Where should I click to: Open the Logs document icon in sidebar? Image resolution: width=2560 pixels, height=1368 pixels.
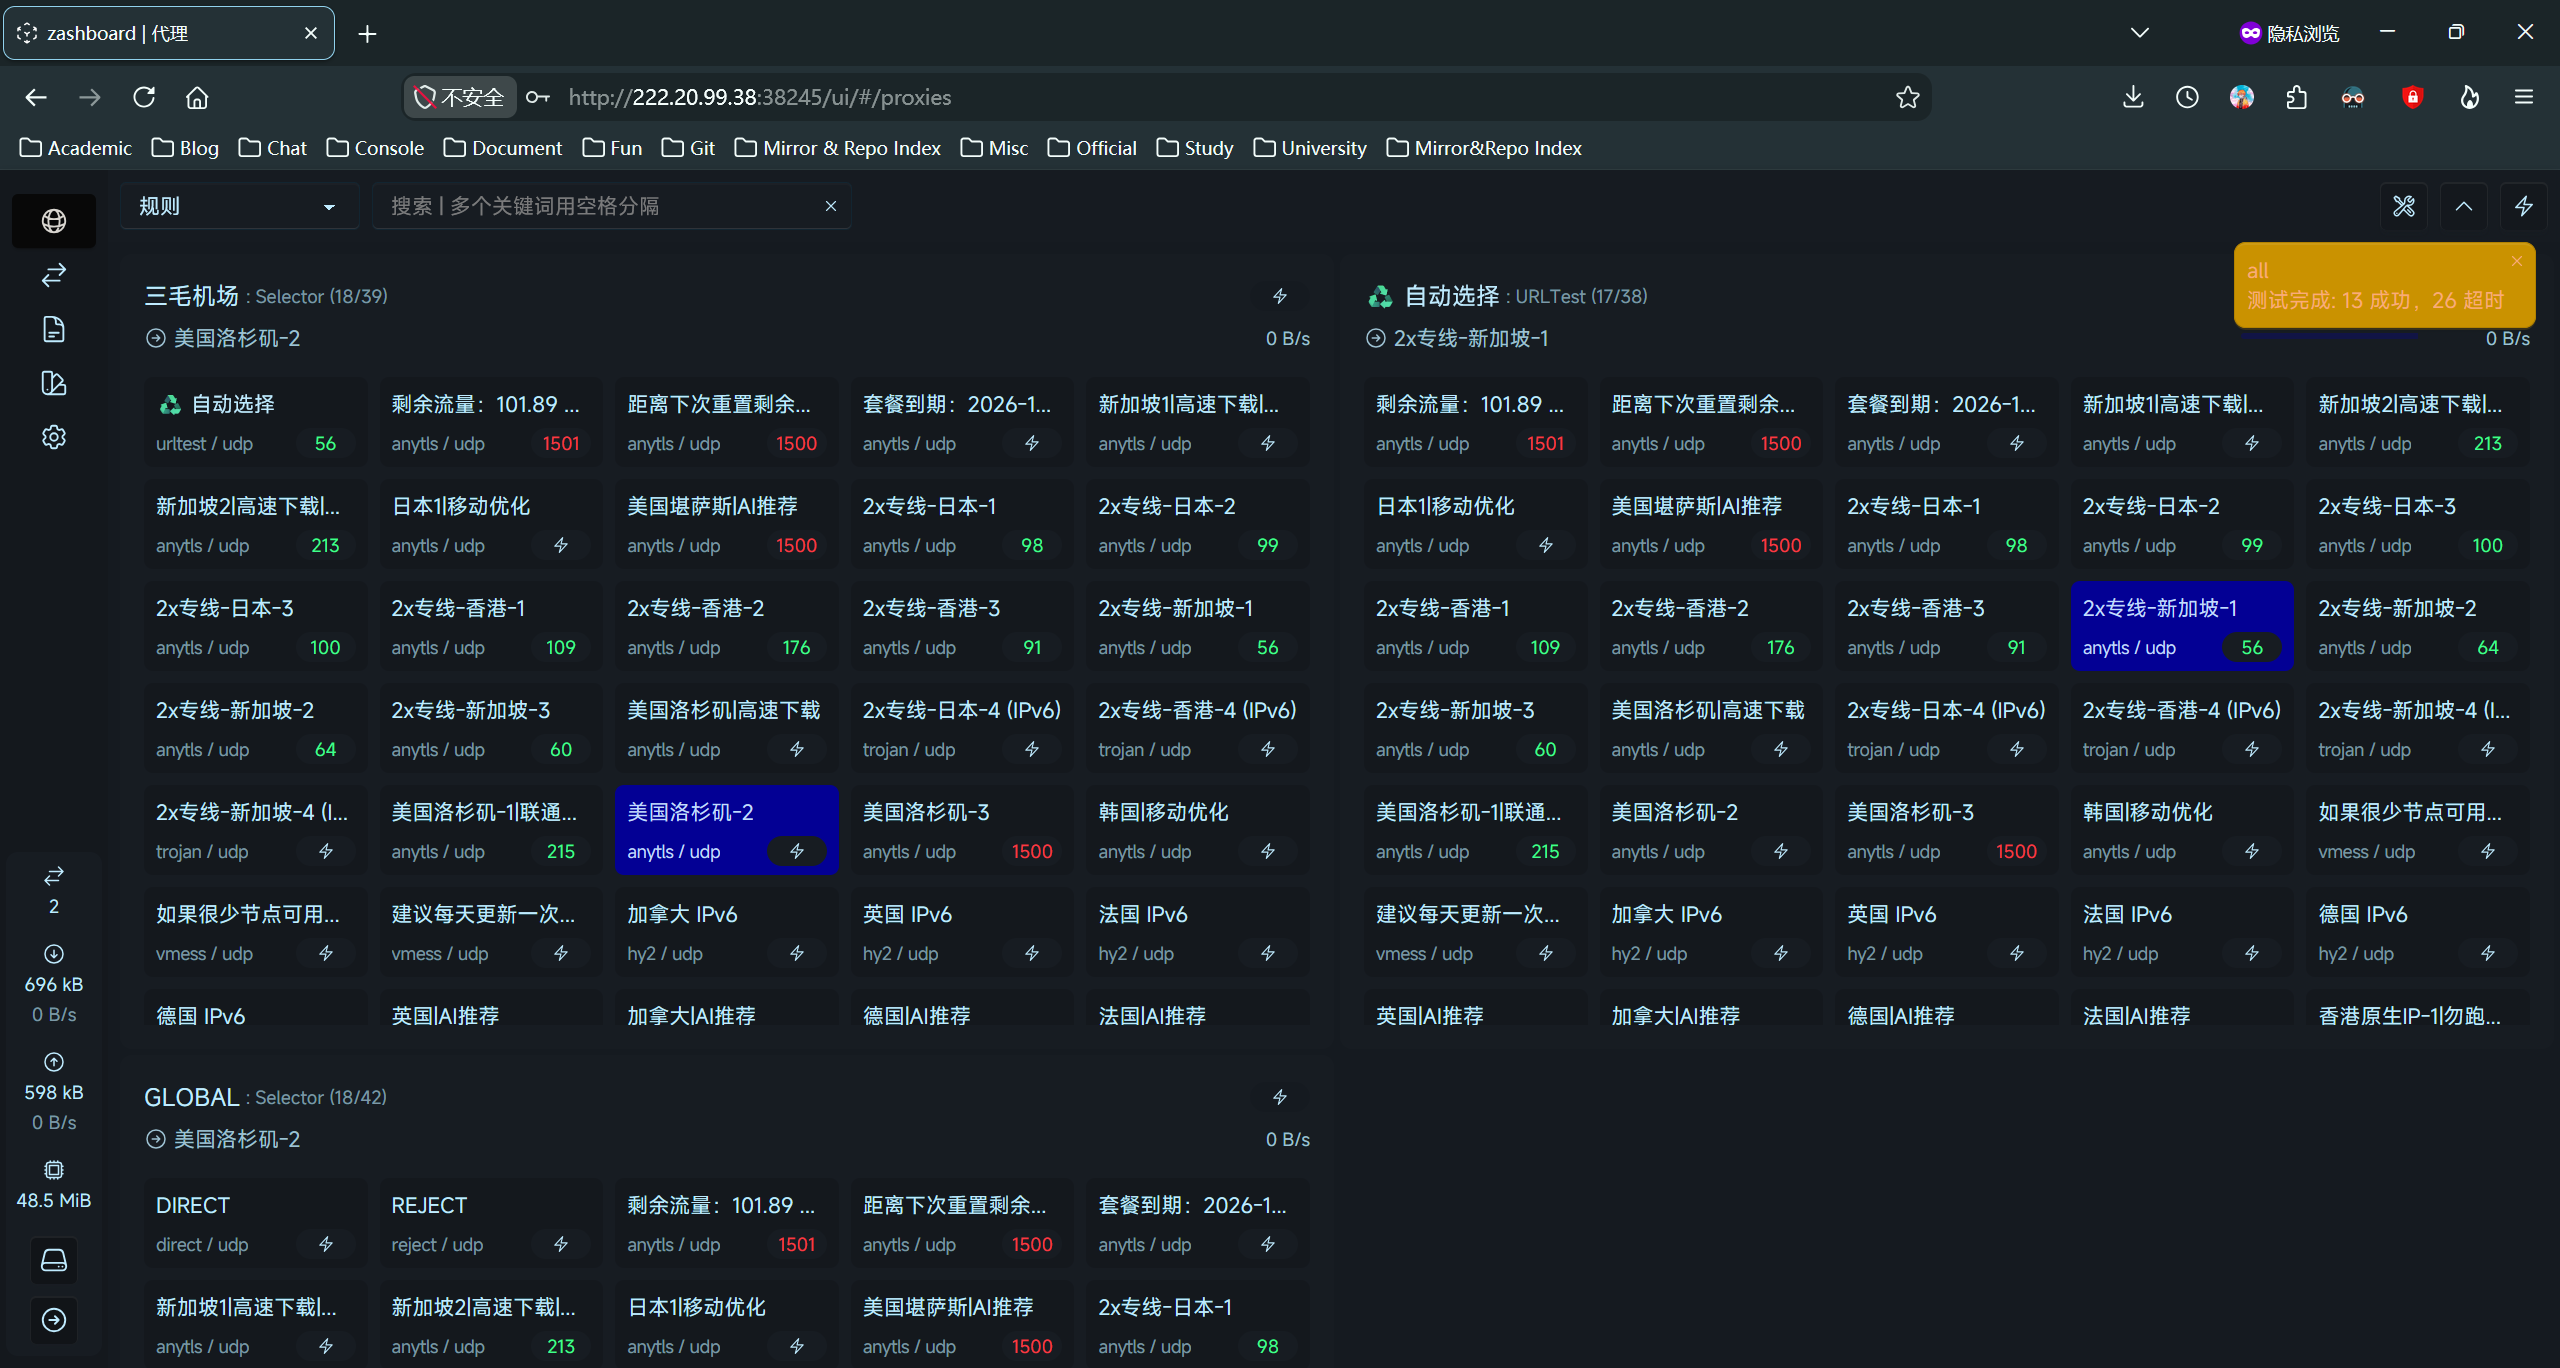point(54,329)
